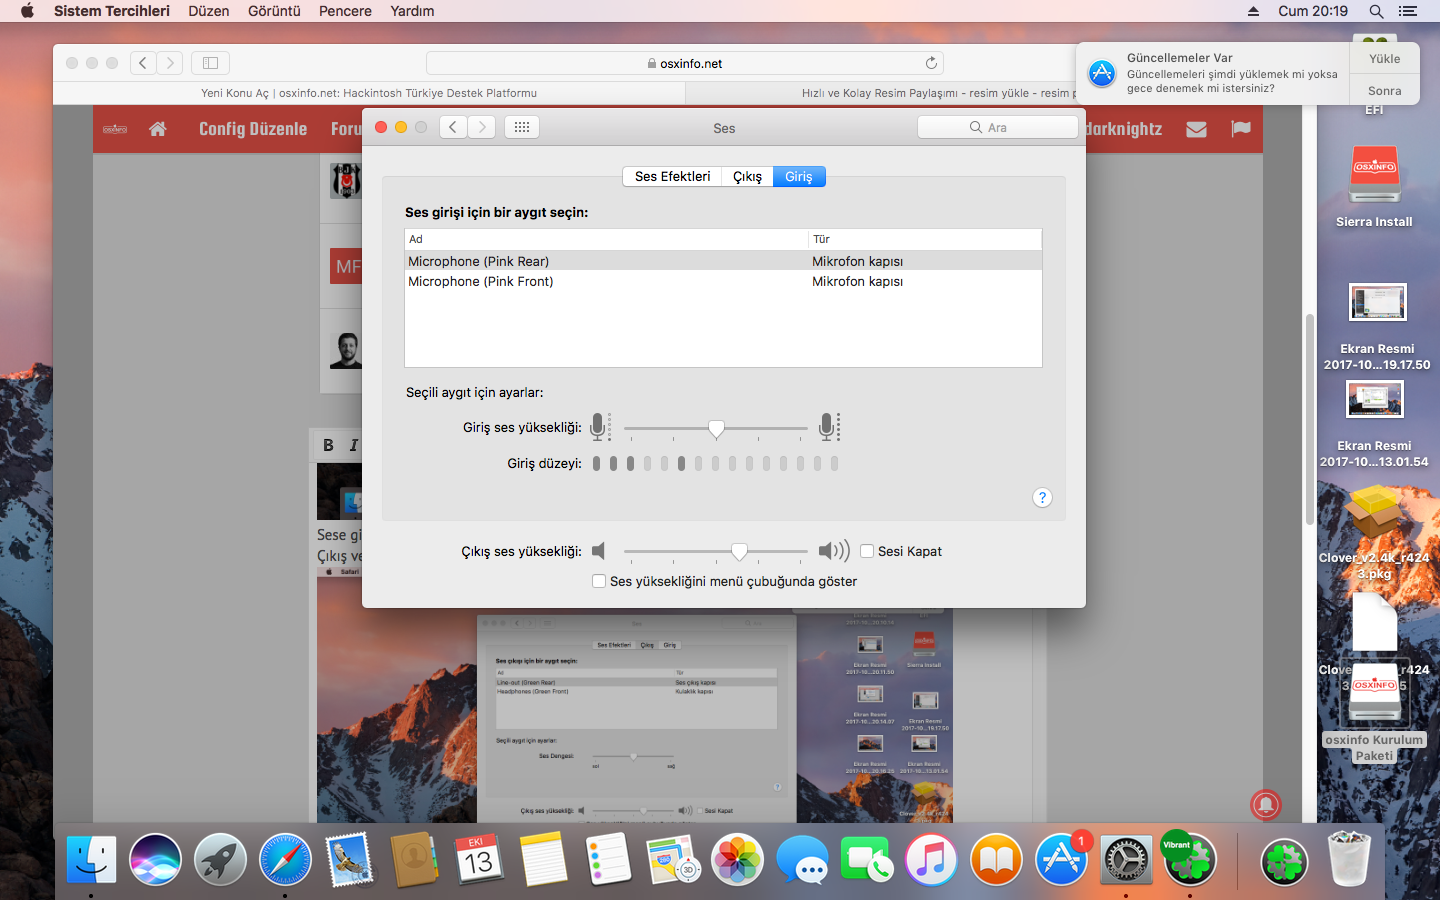Open the red notification bell icon
The height and width of the screenshot is (900, 1440).
pyautogui.click(x=1265, y=804)
